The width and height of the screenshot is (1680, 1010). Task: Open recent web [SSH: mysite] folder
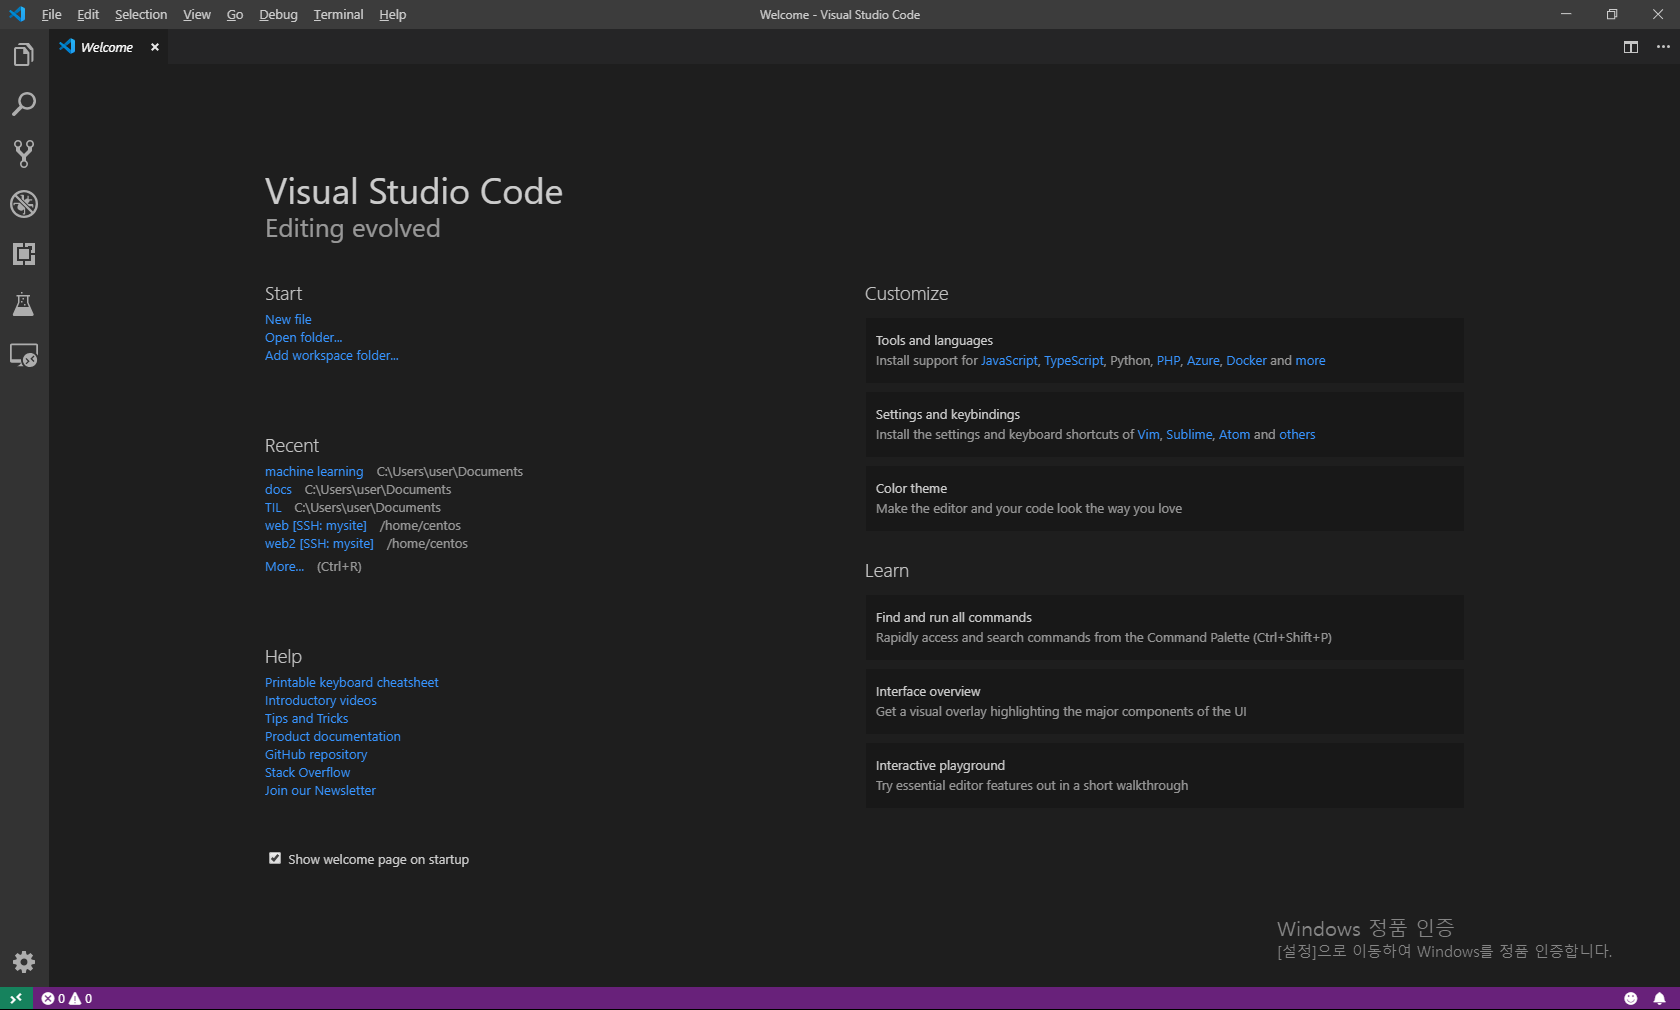316,525
